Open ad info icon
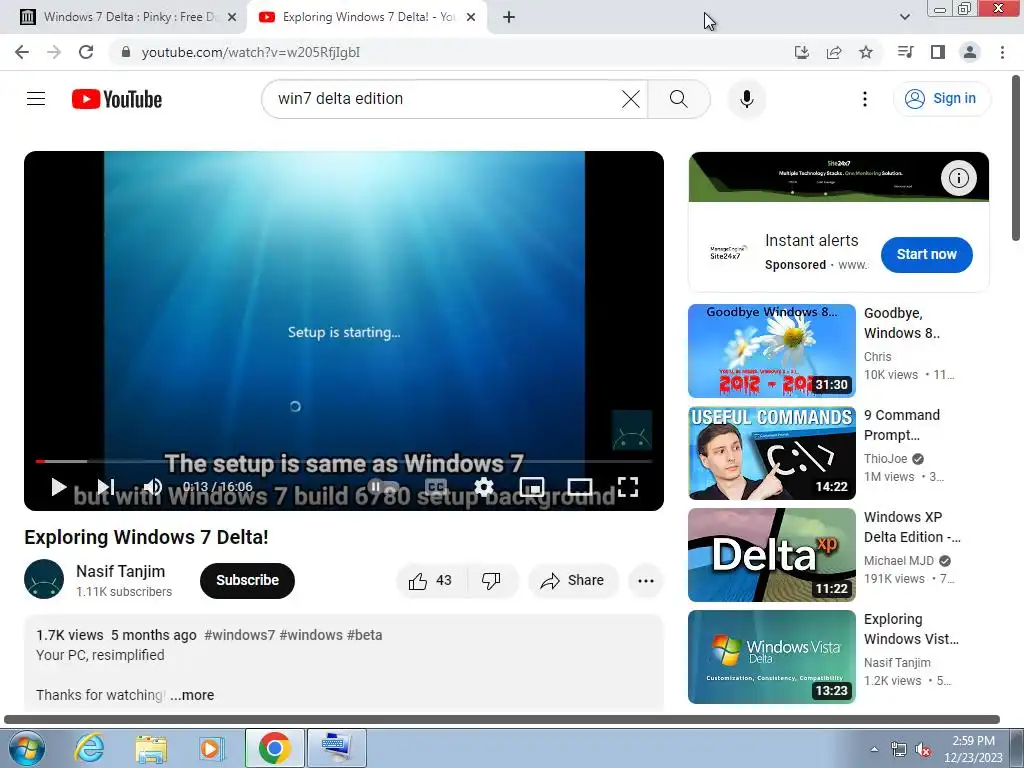Image resolution: width=1024 pixels, height=768 pixels. pyautogui.click(x=959, y=178)
